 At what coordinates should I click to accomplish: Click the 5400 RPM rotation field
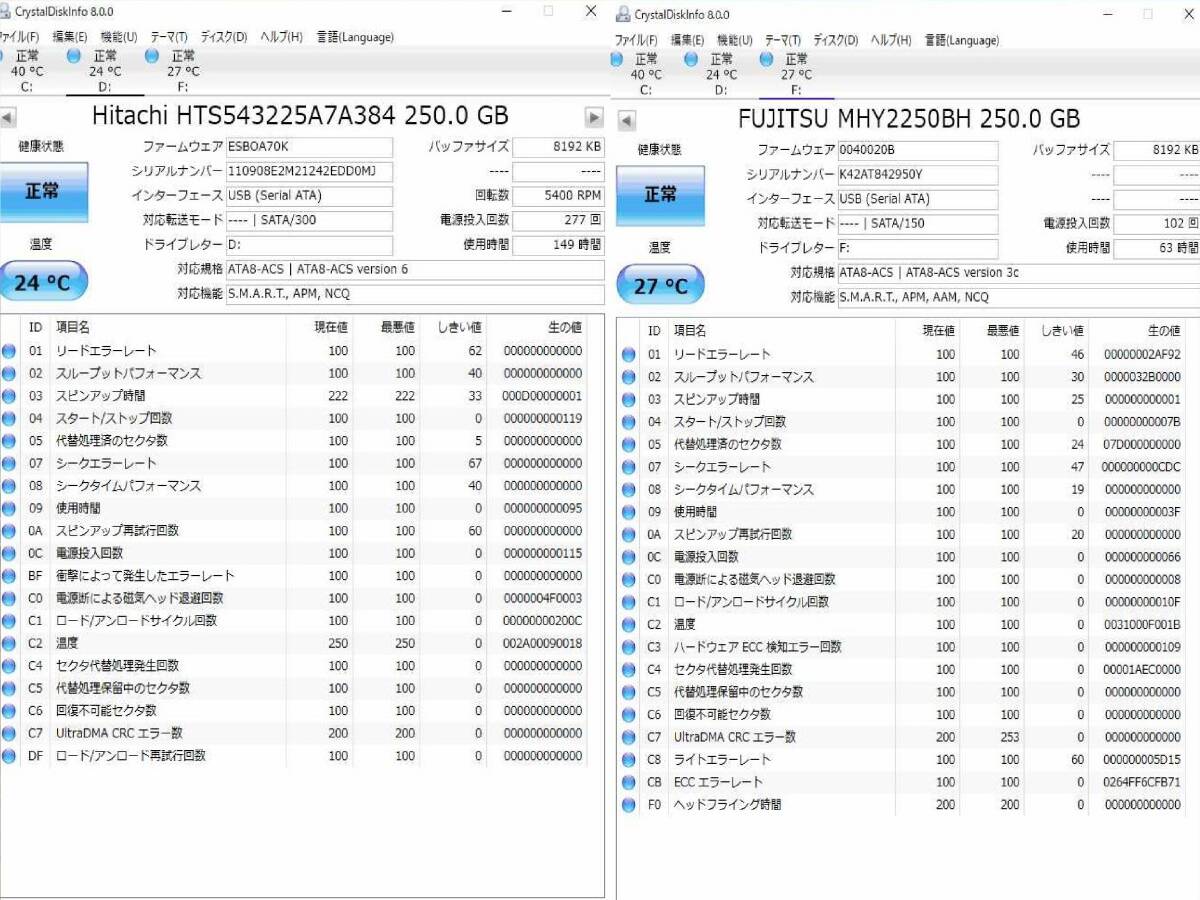559,196
